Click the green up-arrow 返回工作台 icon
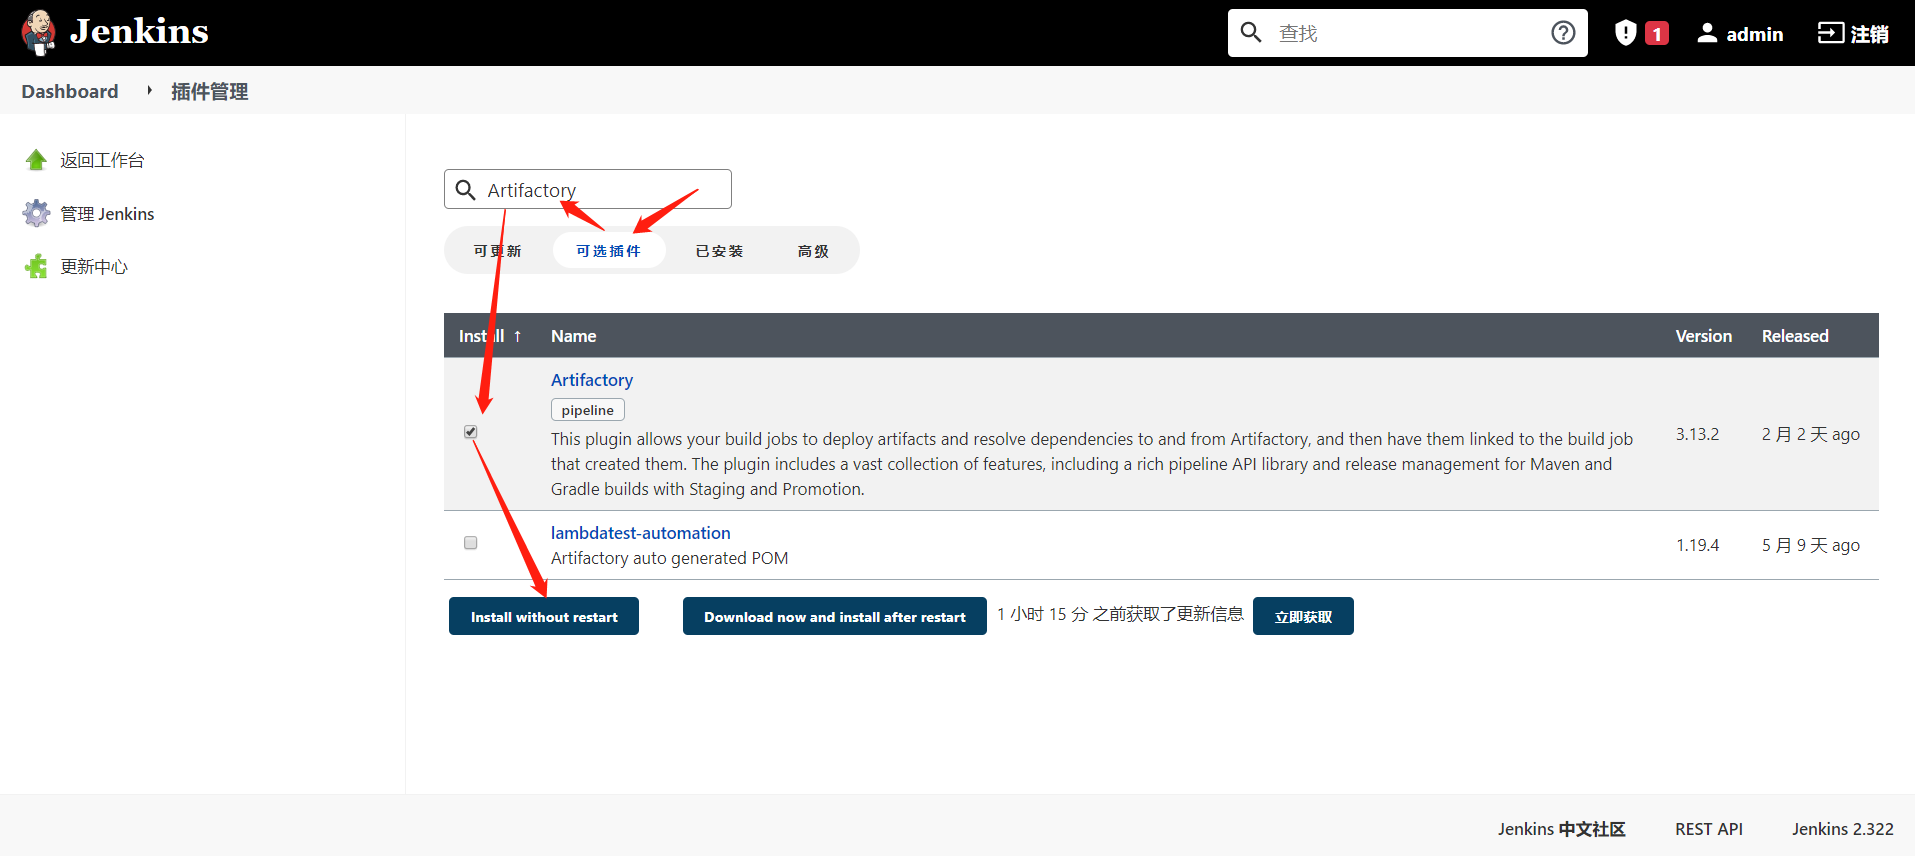 (x=37, y=160)
